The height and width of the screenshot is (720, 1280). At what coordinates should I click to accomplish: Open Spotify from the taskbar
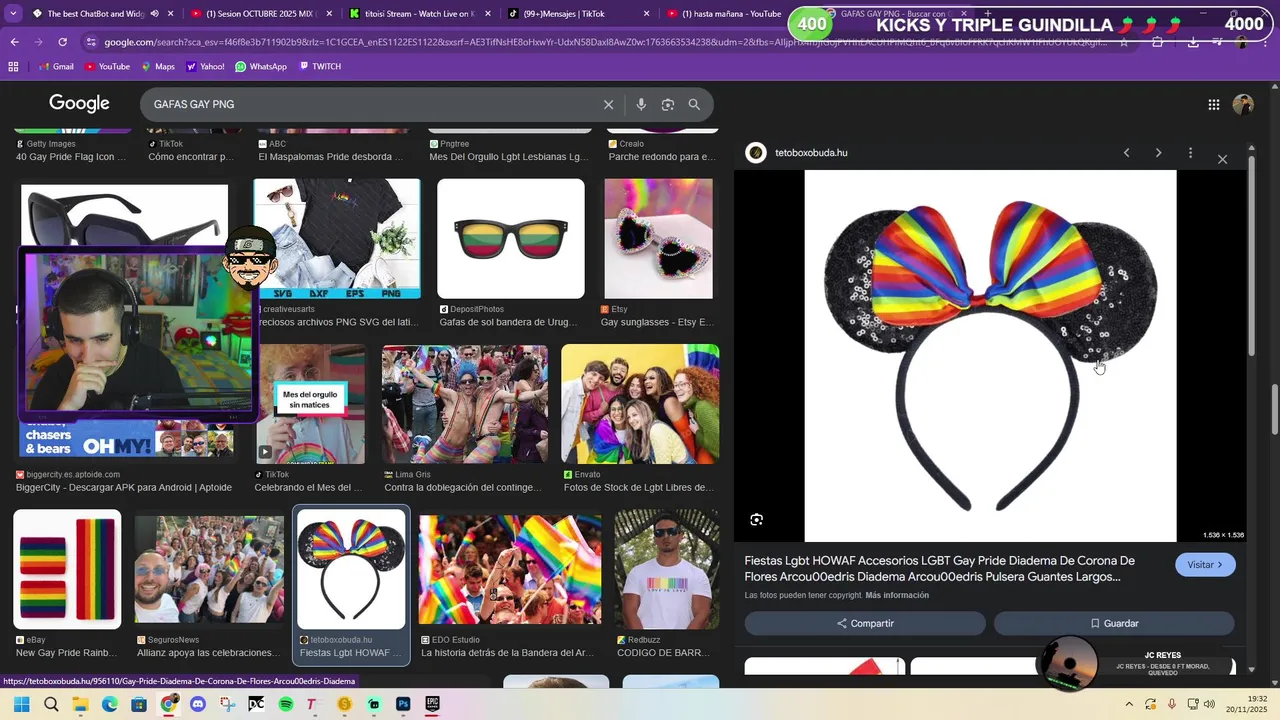point(286,704)
